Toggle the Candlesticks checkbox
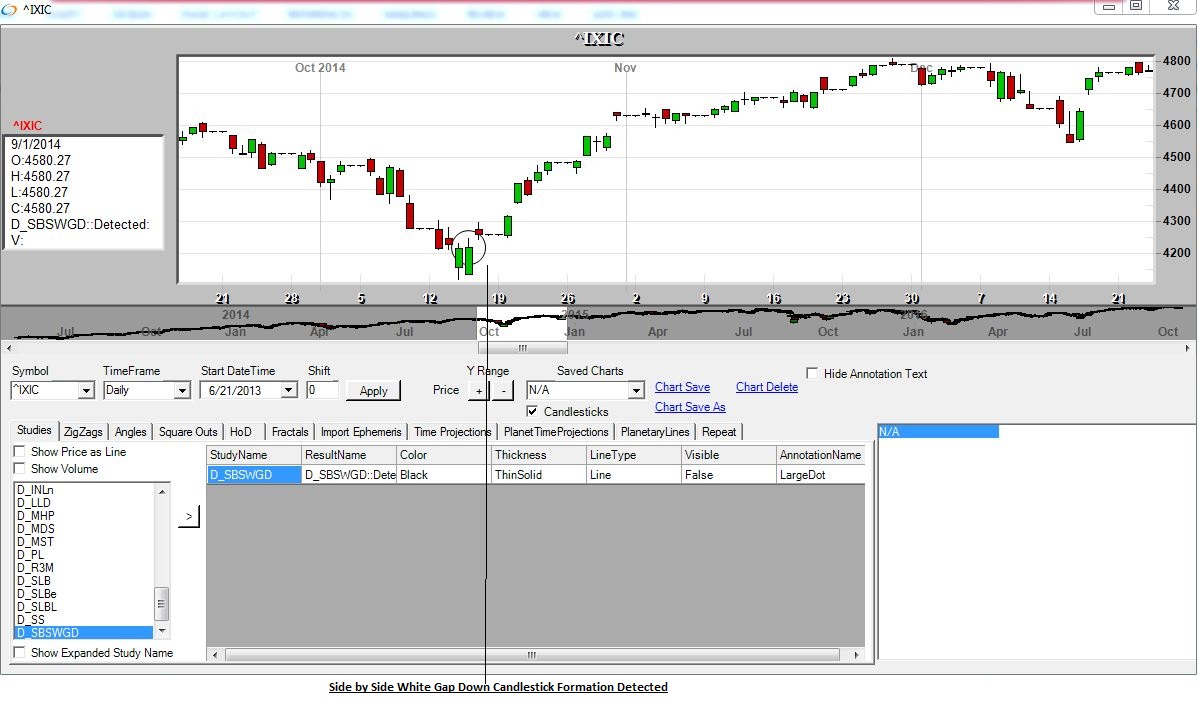Image resolution: width=1198 pixels, height=702 pixels. coord(533,411)
